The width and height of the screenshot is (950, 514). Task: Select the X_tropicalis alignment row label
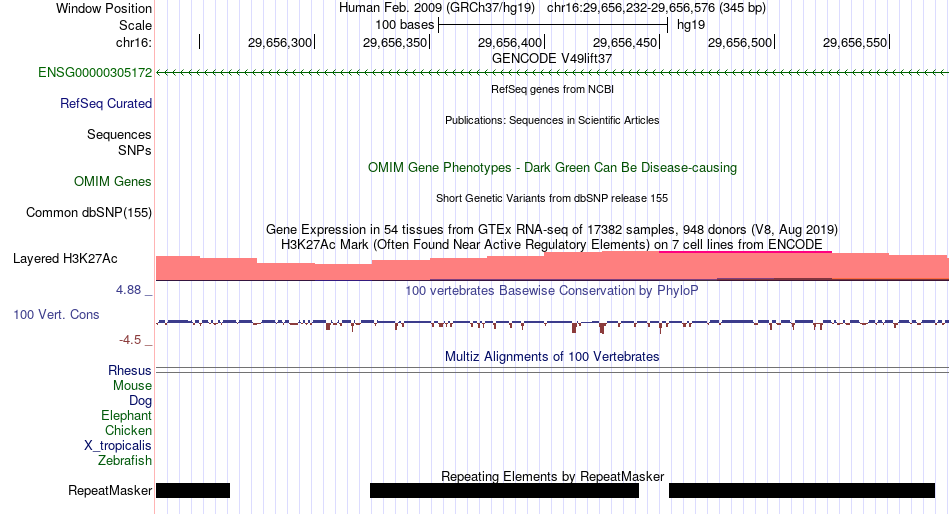(x=118, y=446)
